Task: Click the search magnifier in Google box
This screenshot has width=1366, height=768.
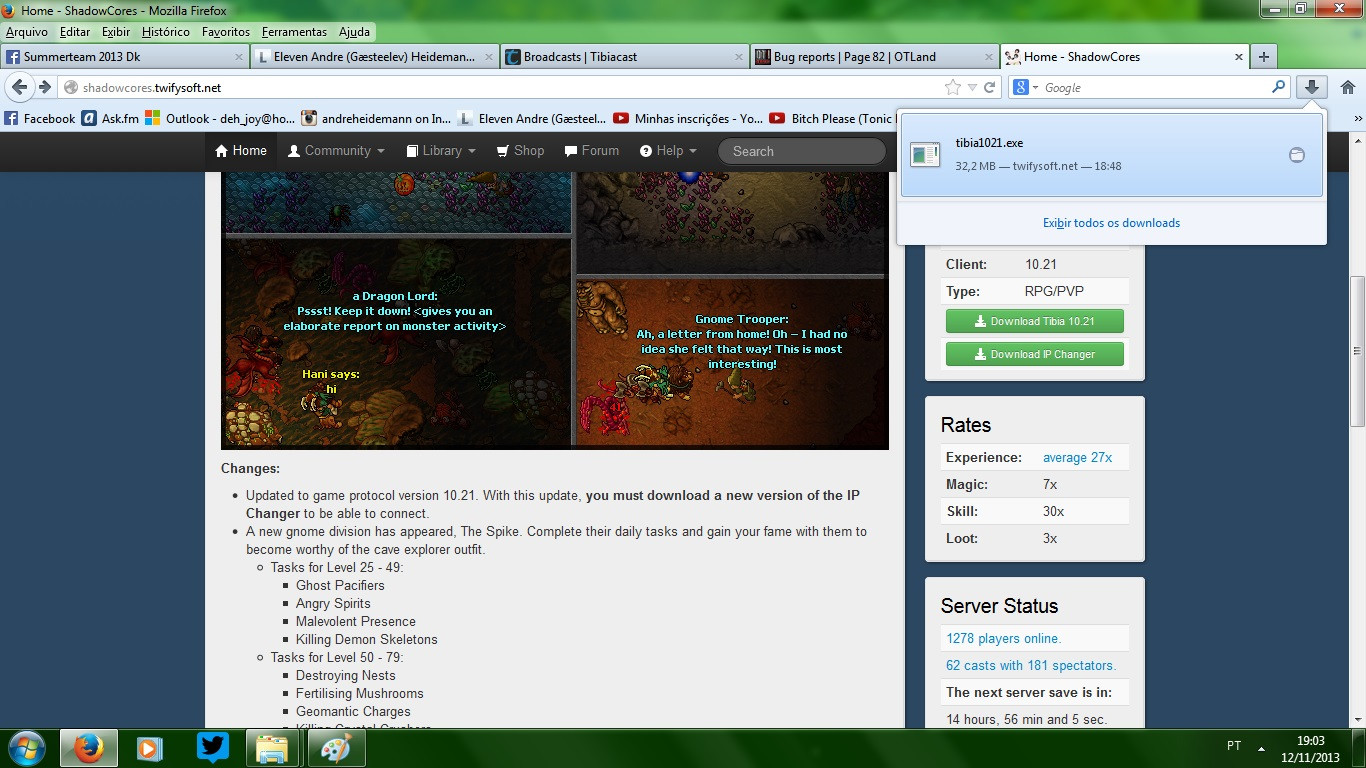Action: pyautogui.click(x=1278, y=87)
